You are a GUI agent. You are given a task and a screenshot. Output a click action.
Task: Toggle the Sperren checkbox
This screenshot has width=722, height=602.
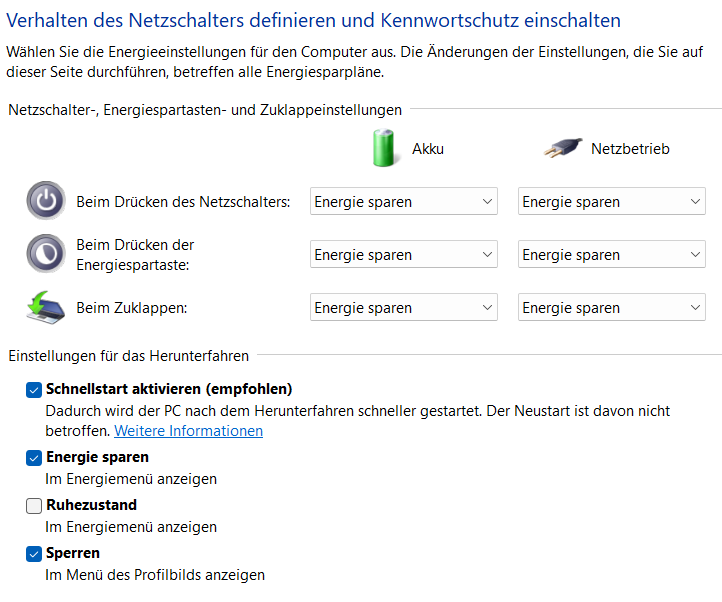34,553
